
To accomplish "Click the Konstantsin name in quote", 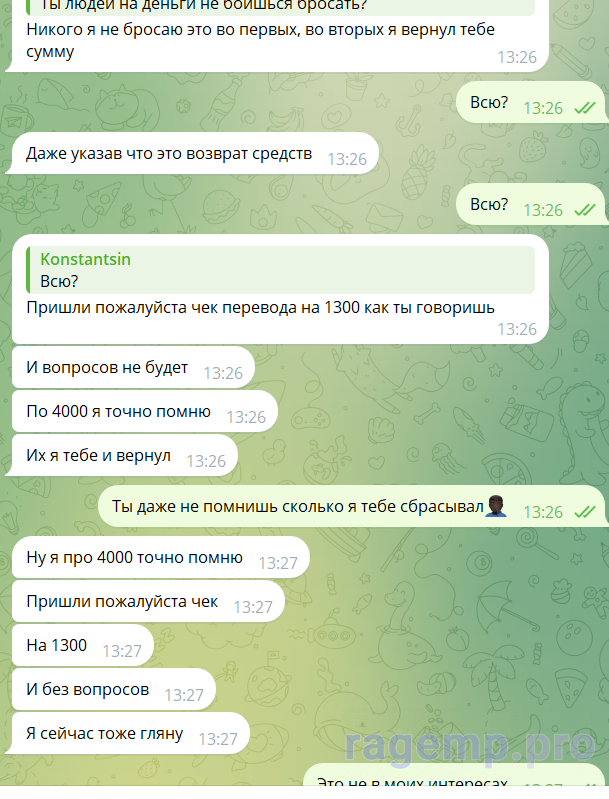I will click(x=86, y=259).
